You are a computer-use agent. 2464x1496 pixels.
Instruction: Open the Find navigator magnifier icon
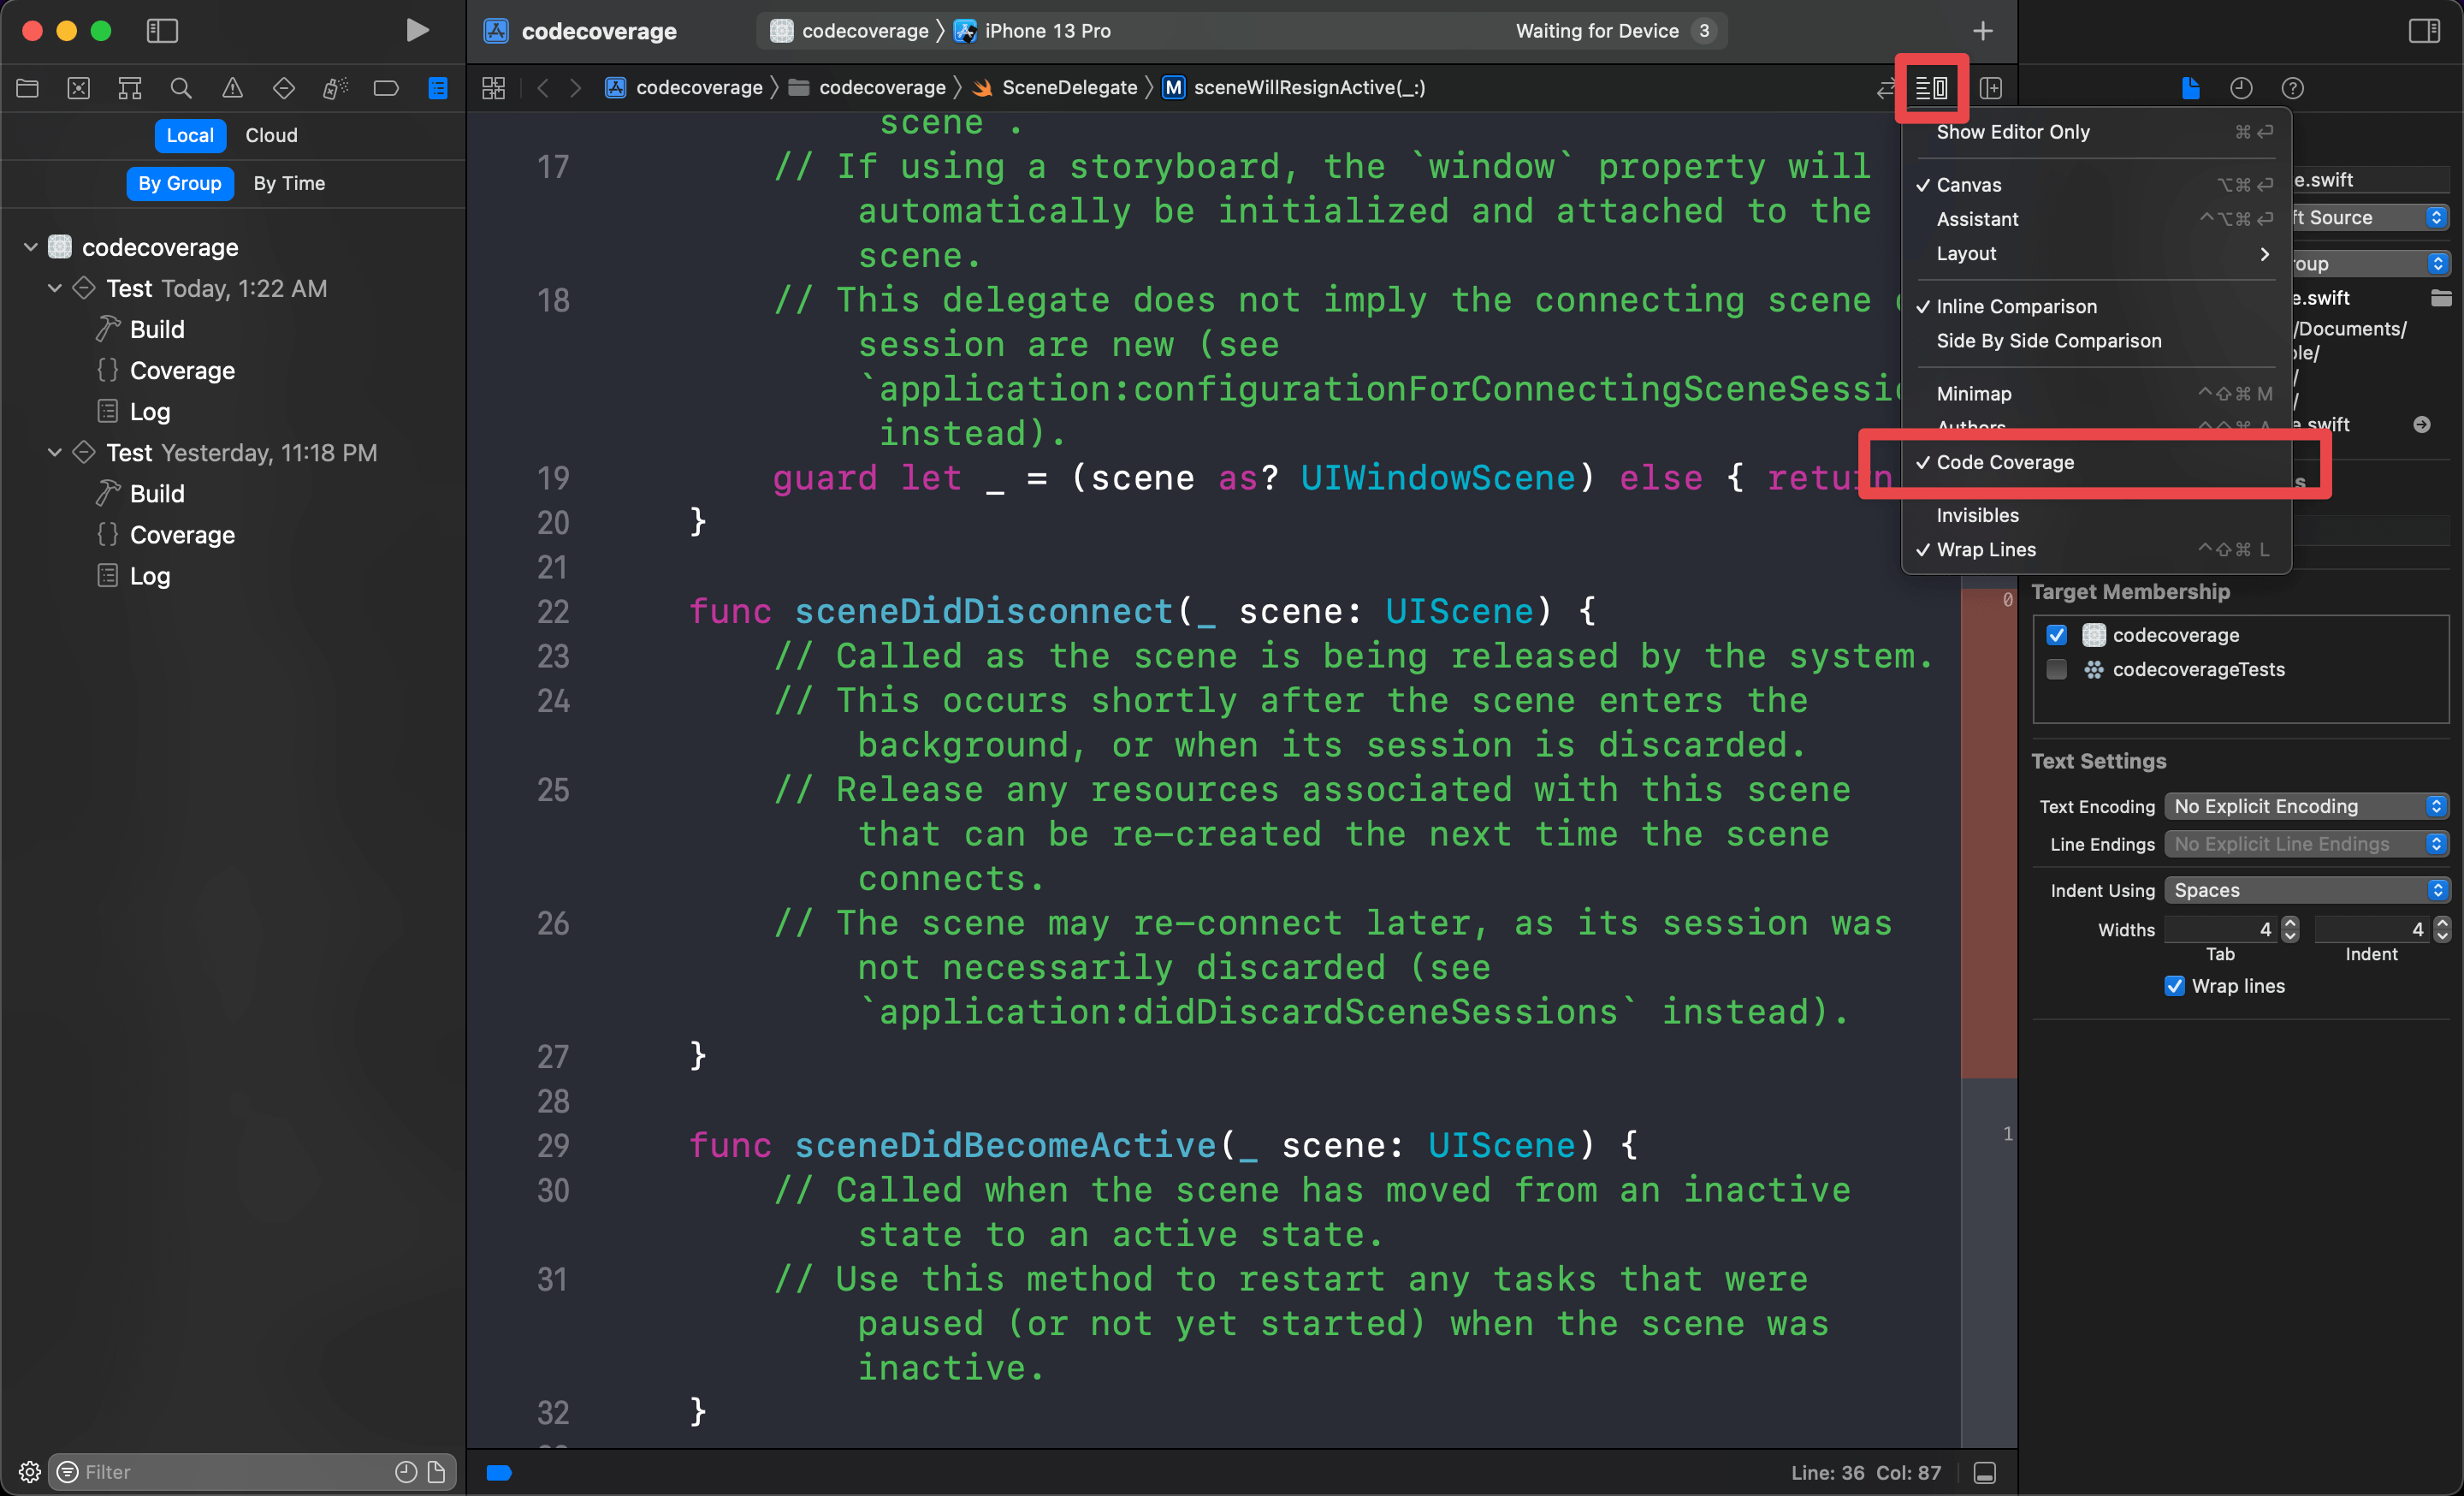click(181, 88)
